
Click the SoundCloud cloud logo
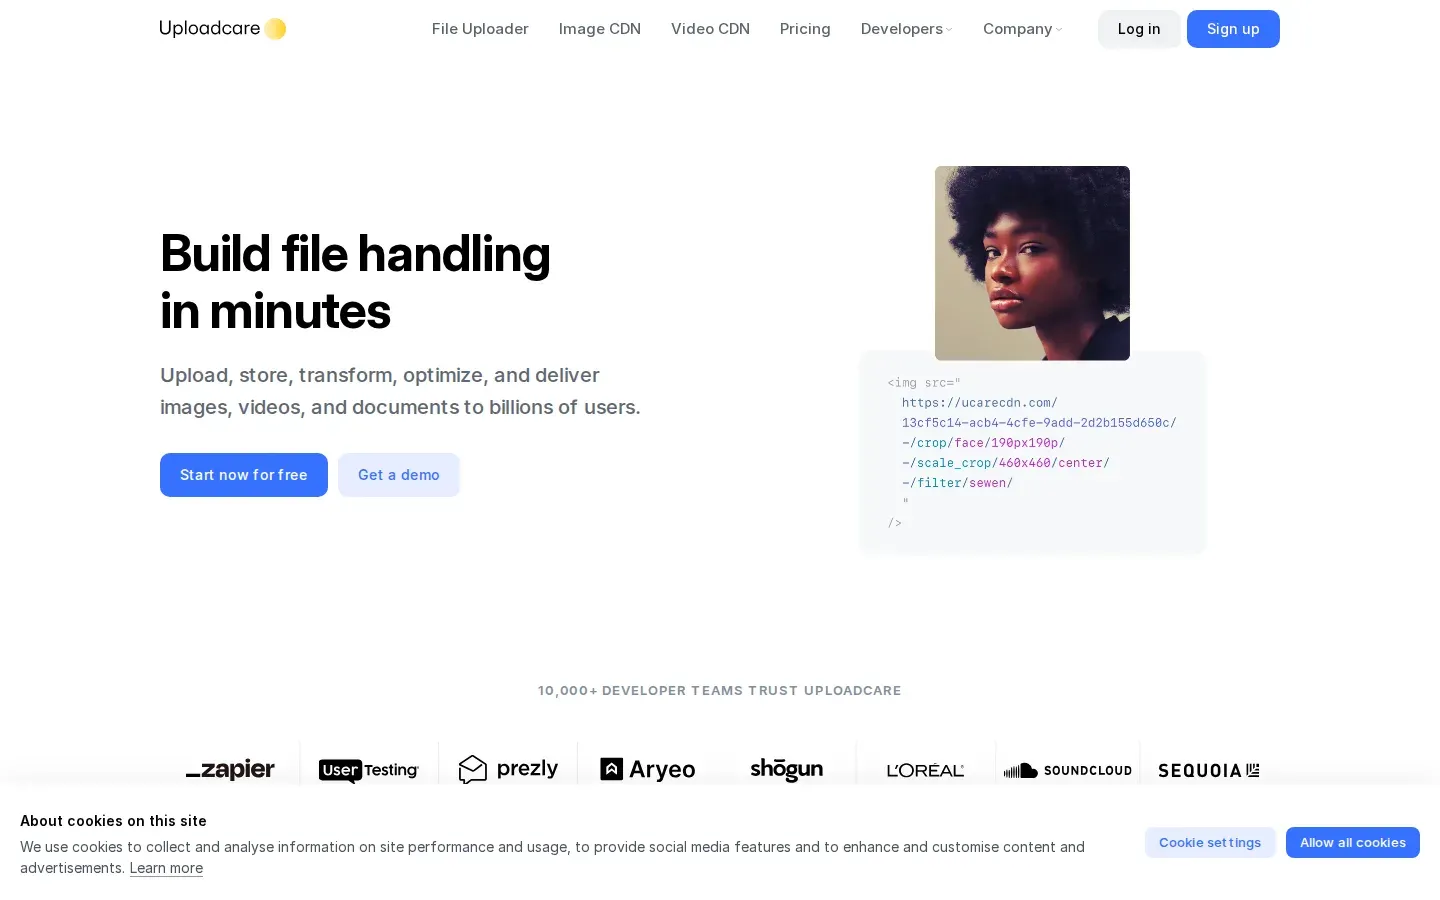tap(1021, 770)
